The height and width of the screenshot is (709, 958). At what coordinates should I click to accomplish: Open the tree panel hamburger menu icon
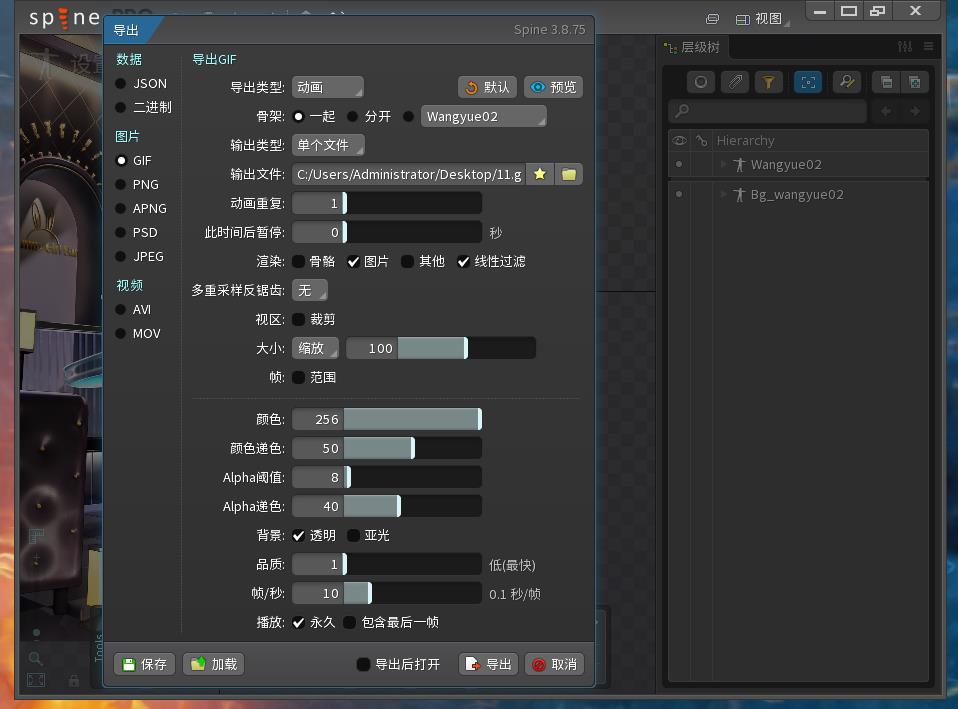point(928,46)
